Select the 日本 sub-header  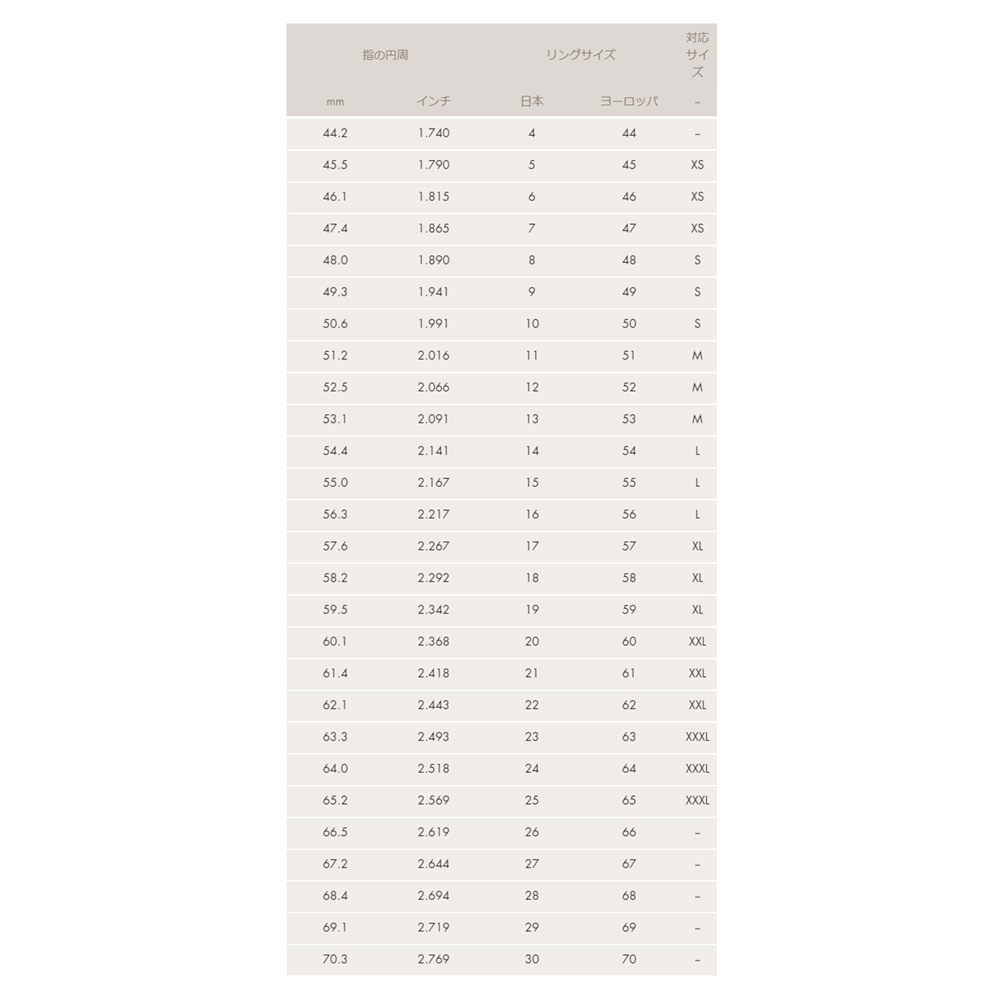pyautogui.click(x=532, y=101)
